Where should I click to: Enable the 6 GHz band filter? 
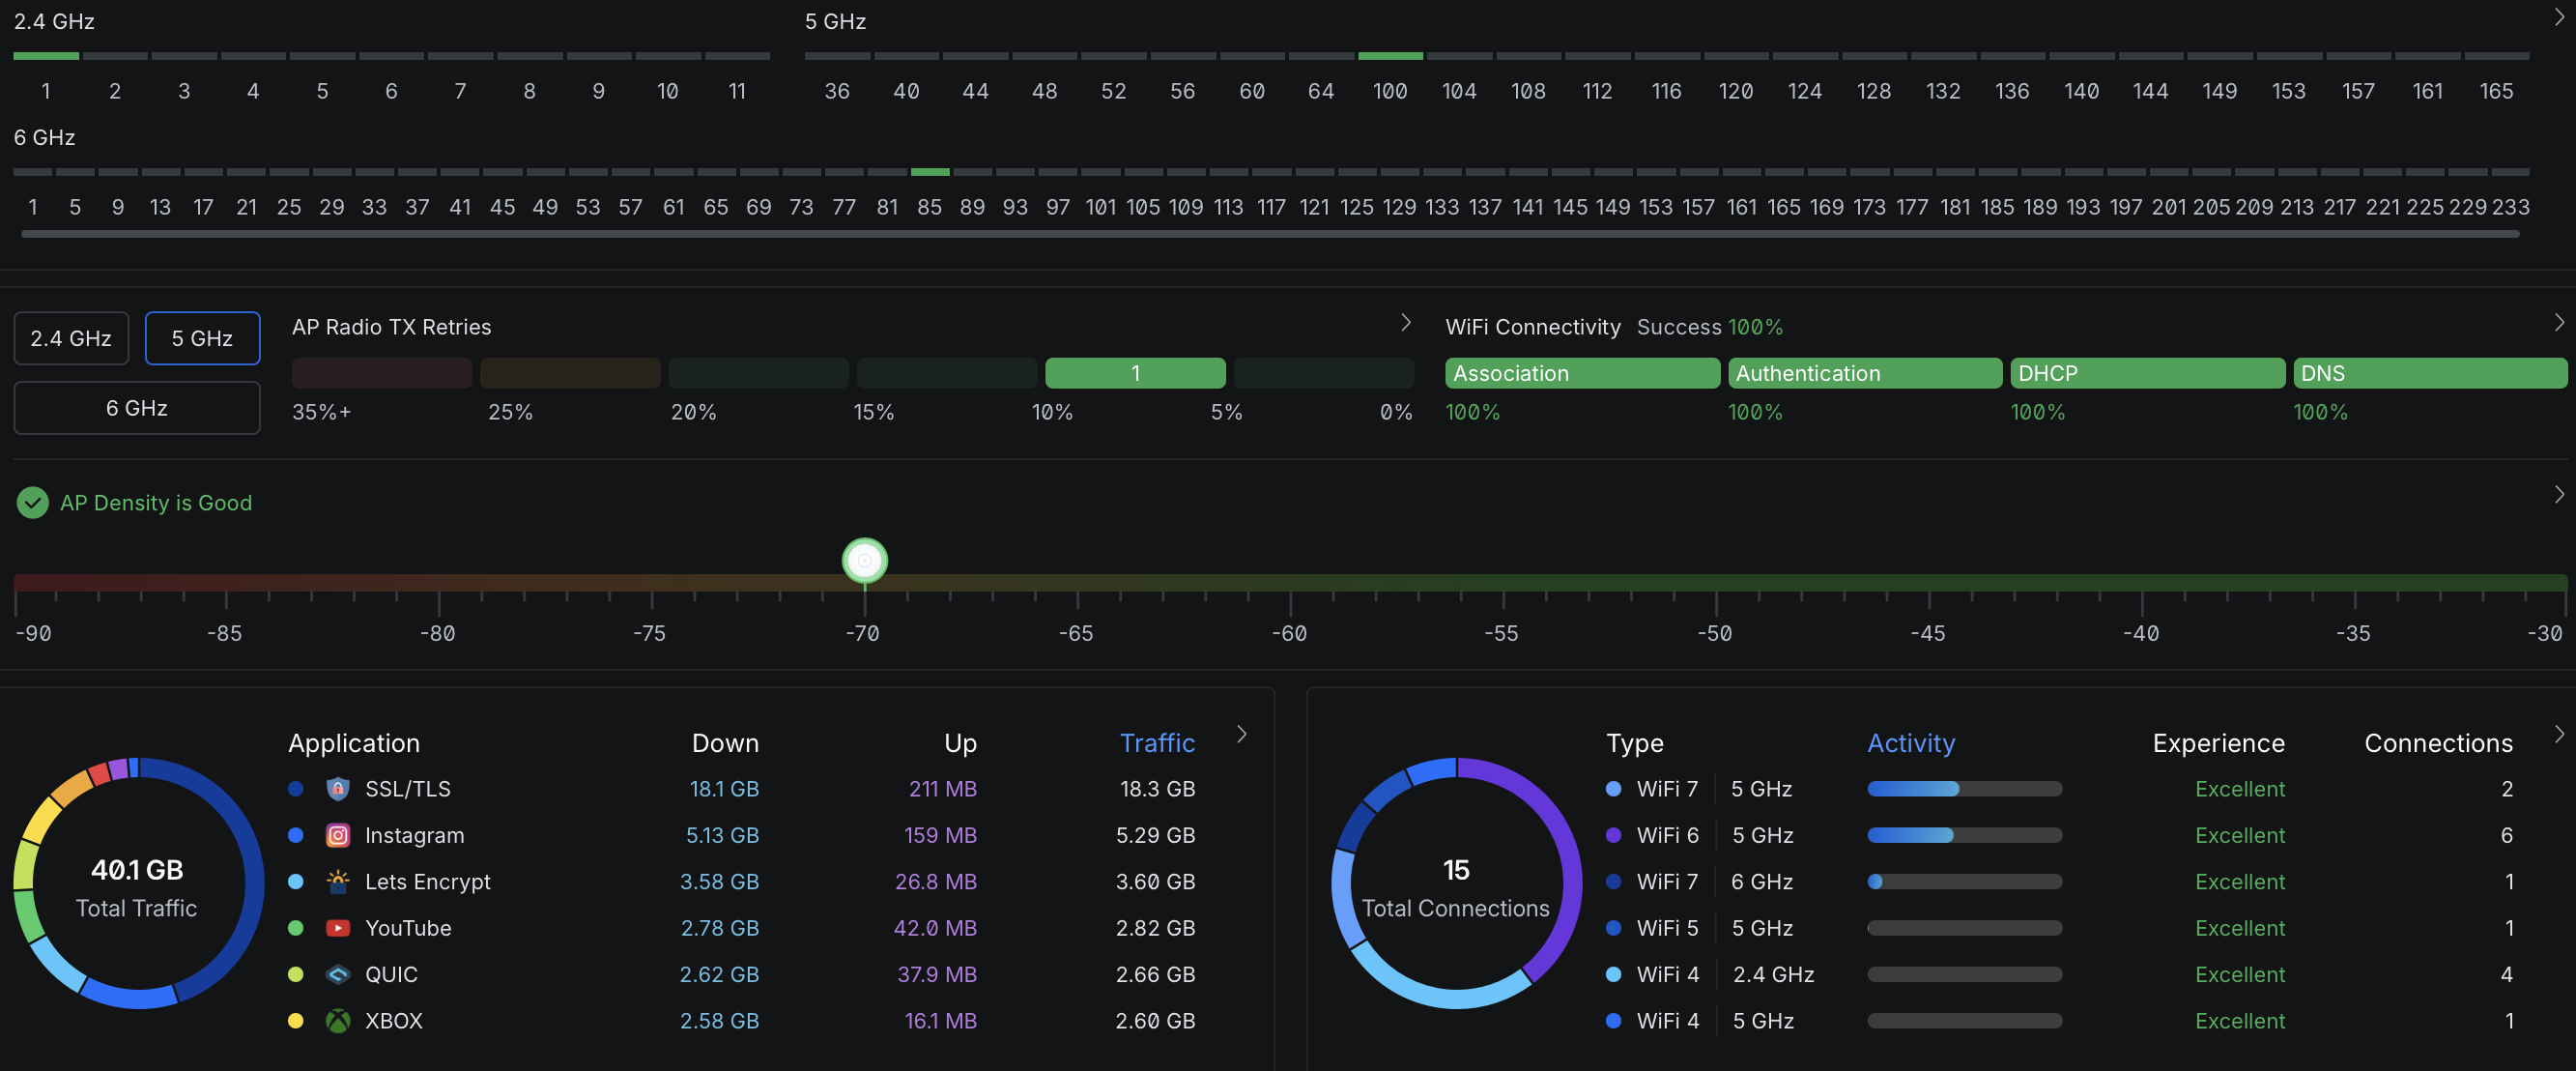tap(137, 407)
